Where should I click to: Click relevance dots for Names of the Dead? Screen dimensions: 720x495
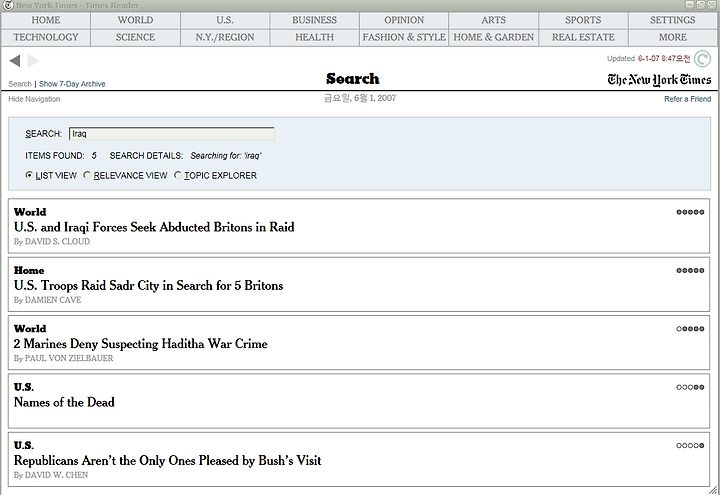pyautogui.click(x=690, y=387)
